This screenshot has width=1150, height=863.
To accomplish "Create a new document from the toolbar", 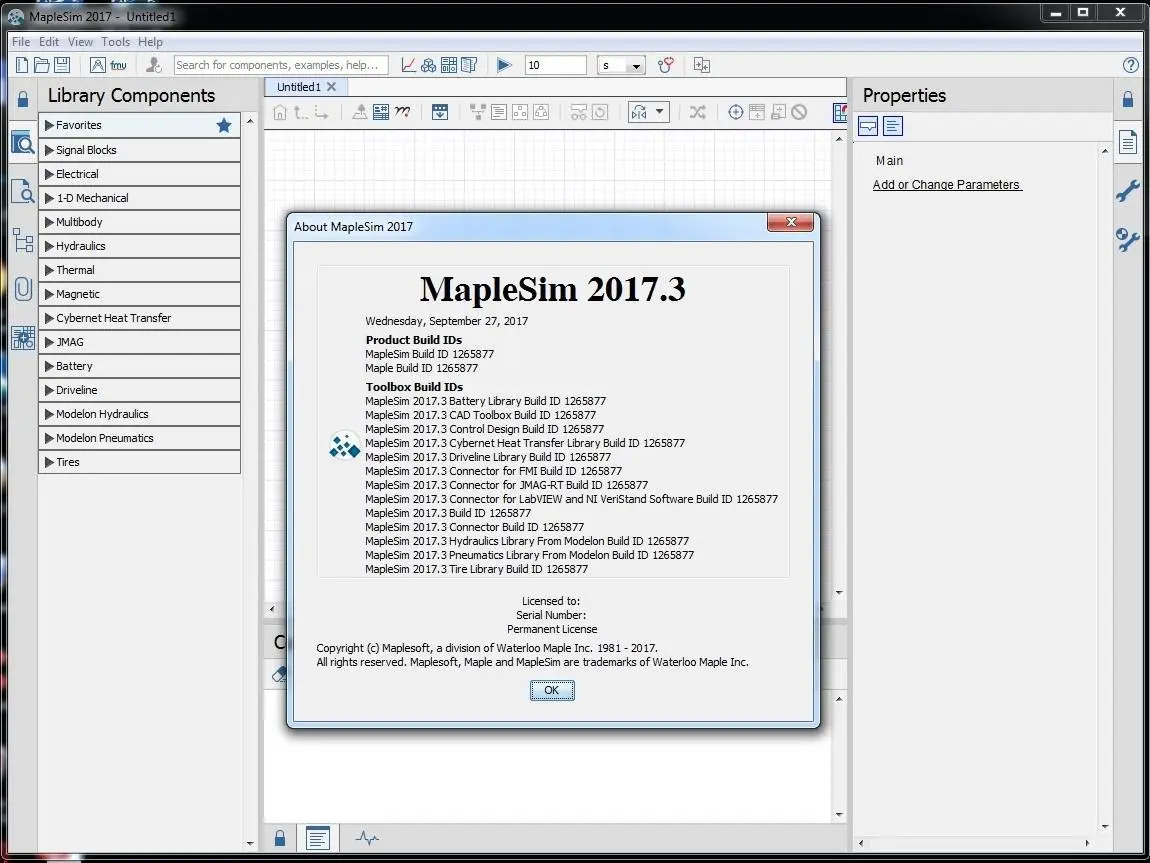I will [22, 65].
